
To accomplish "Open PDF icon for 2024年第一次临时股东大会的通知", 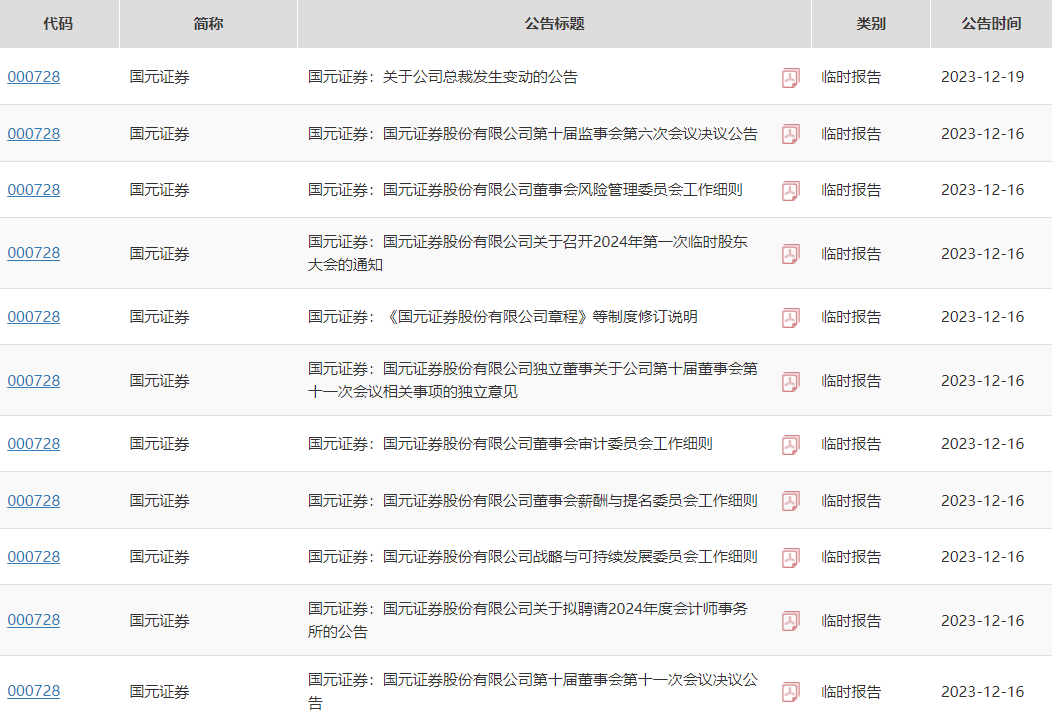I will pos(790,254).
